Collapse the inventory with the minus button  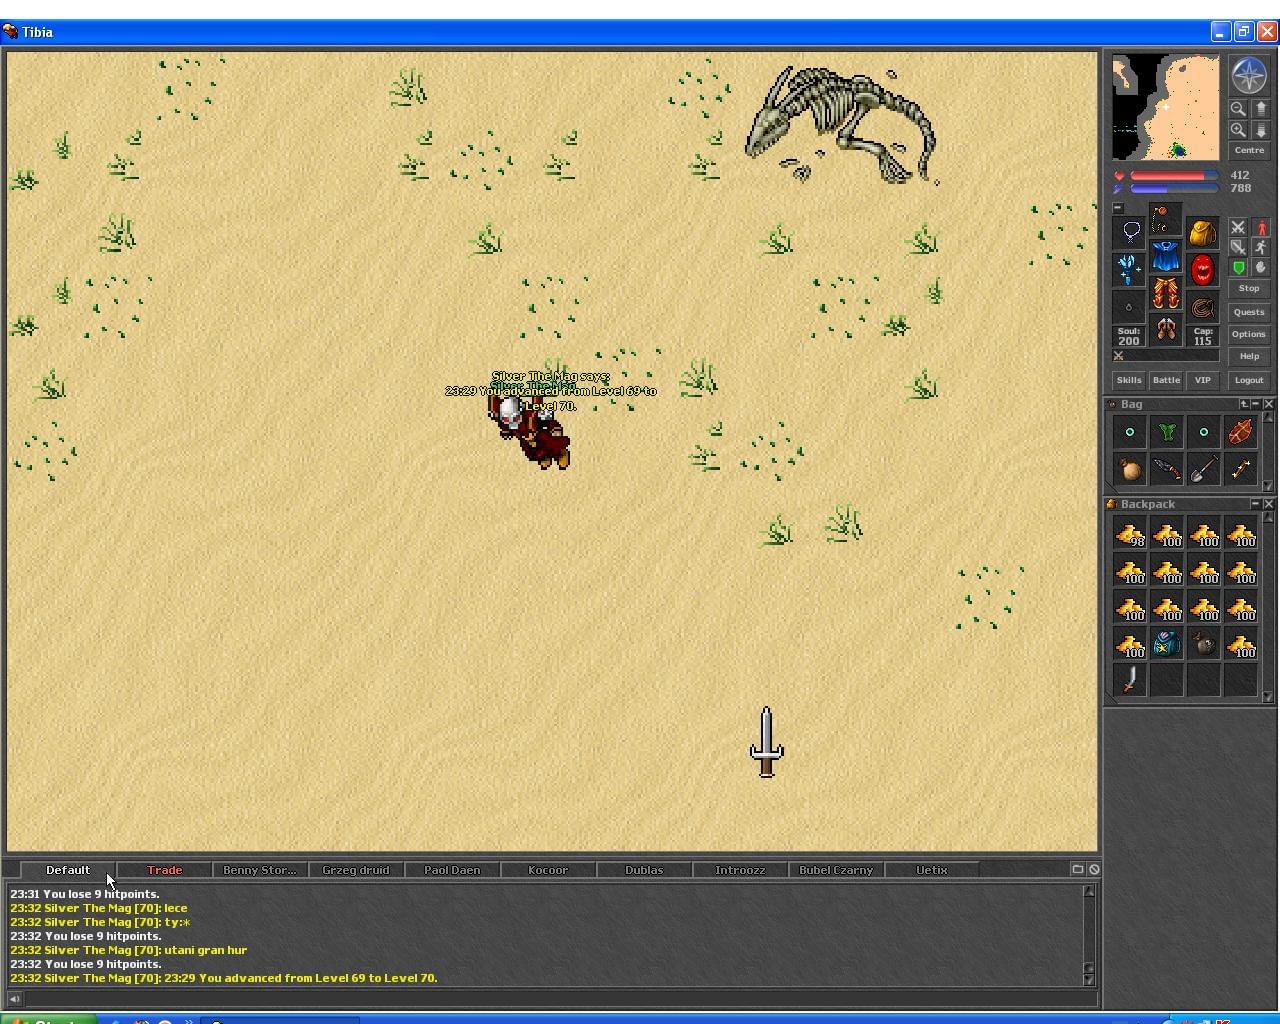[x=1118, y=208]
